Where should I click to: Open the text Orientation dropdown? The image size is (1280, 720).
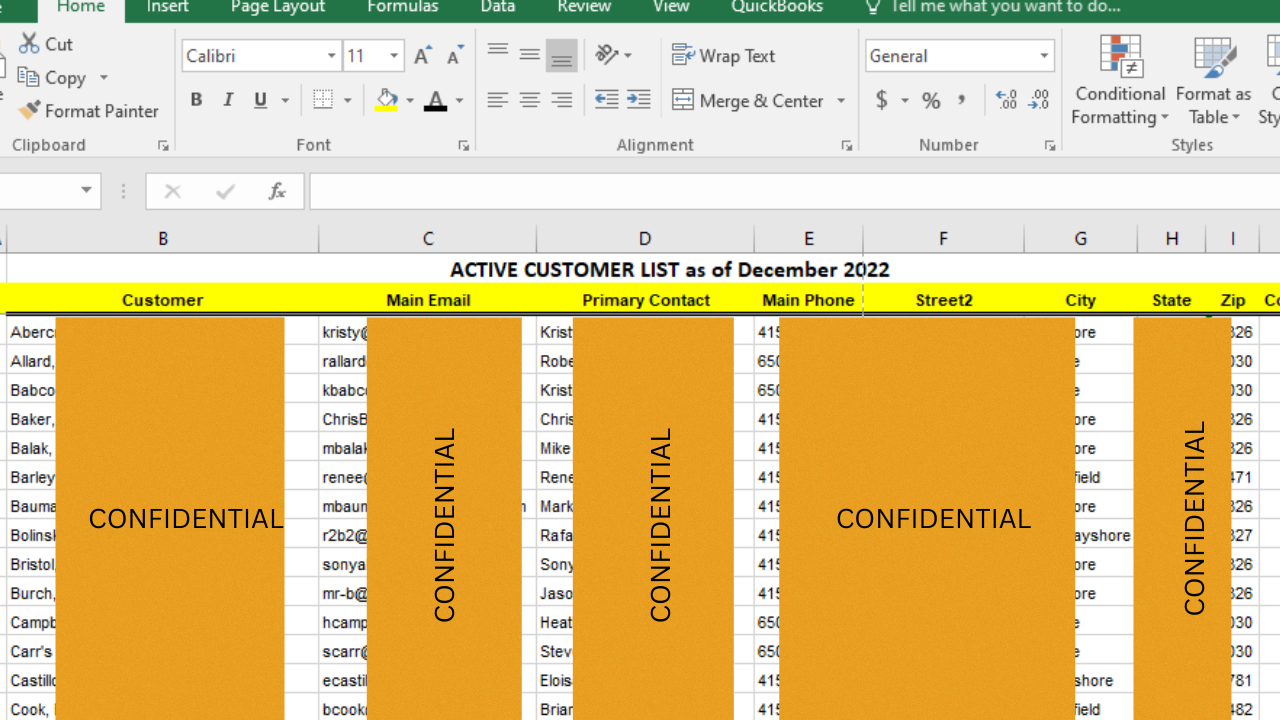pyautogui.click(x=613, y=54)
